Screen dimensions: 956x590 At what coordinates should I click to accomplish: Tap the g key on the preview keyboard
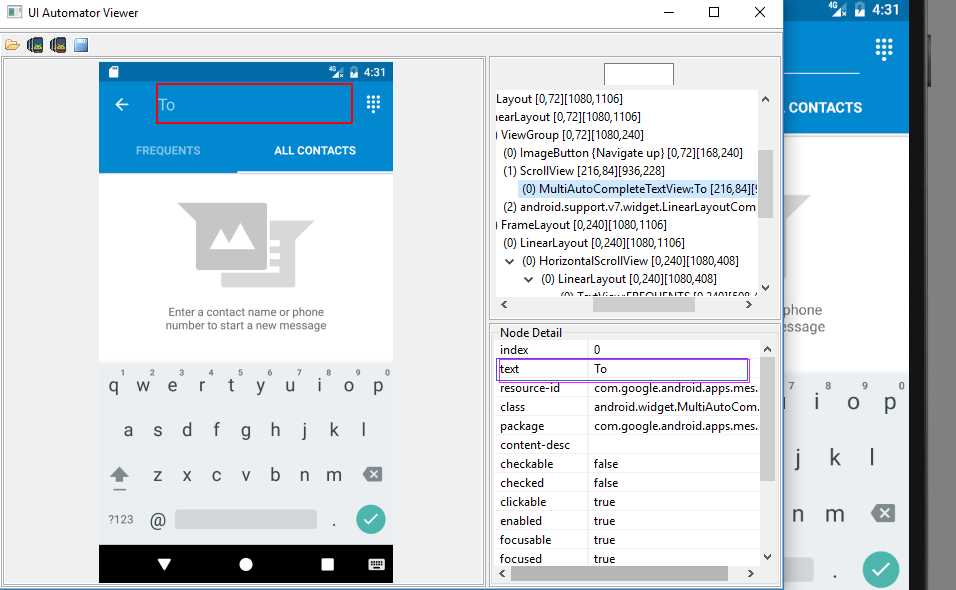[x=246, y=430]
